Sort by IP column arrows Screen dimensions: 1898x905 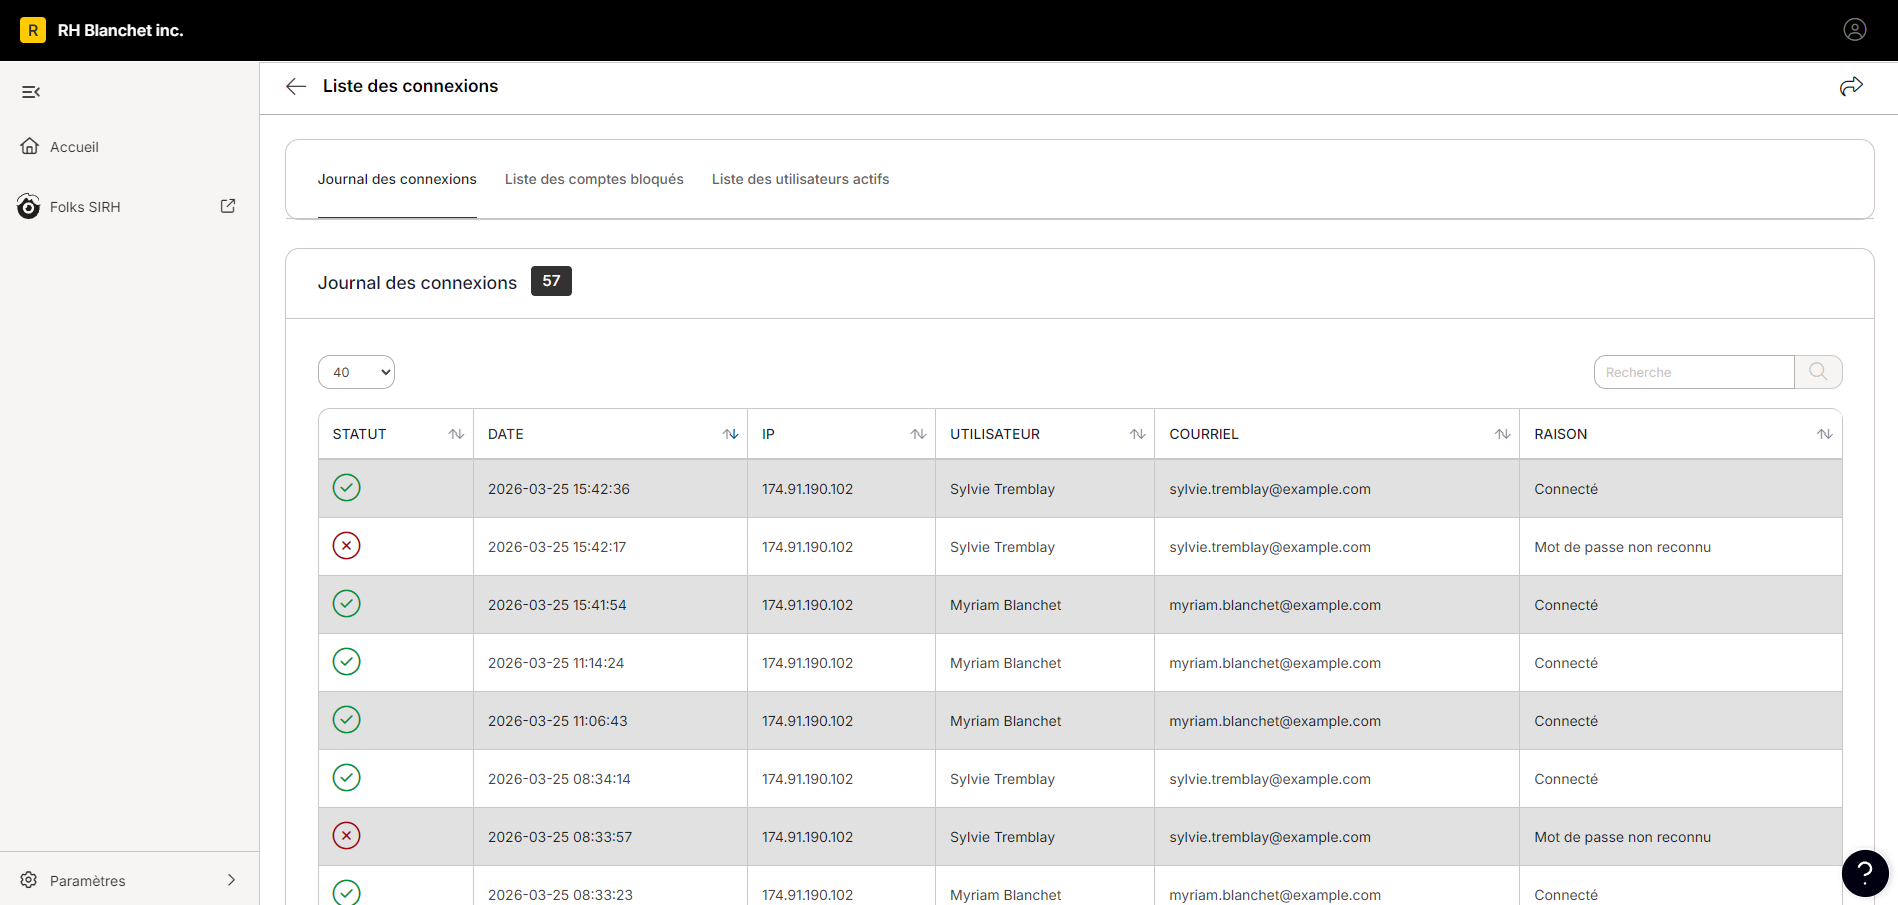pyautogui.click(x=918, y=434)
